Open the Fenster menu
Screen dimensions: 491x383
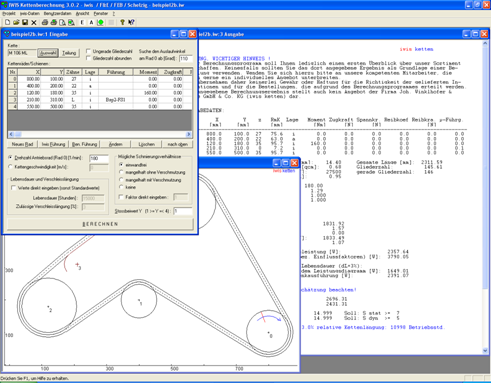click(101, 13)
